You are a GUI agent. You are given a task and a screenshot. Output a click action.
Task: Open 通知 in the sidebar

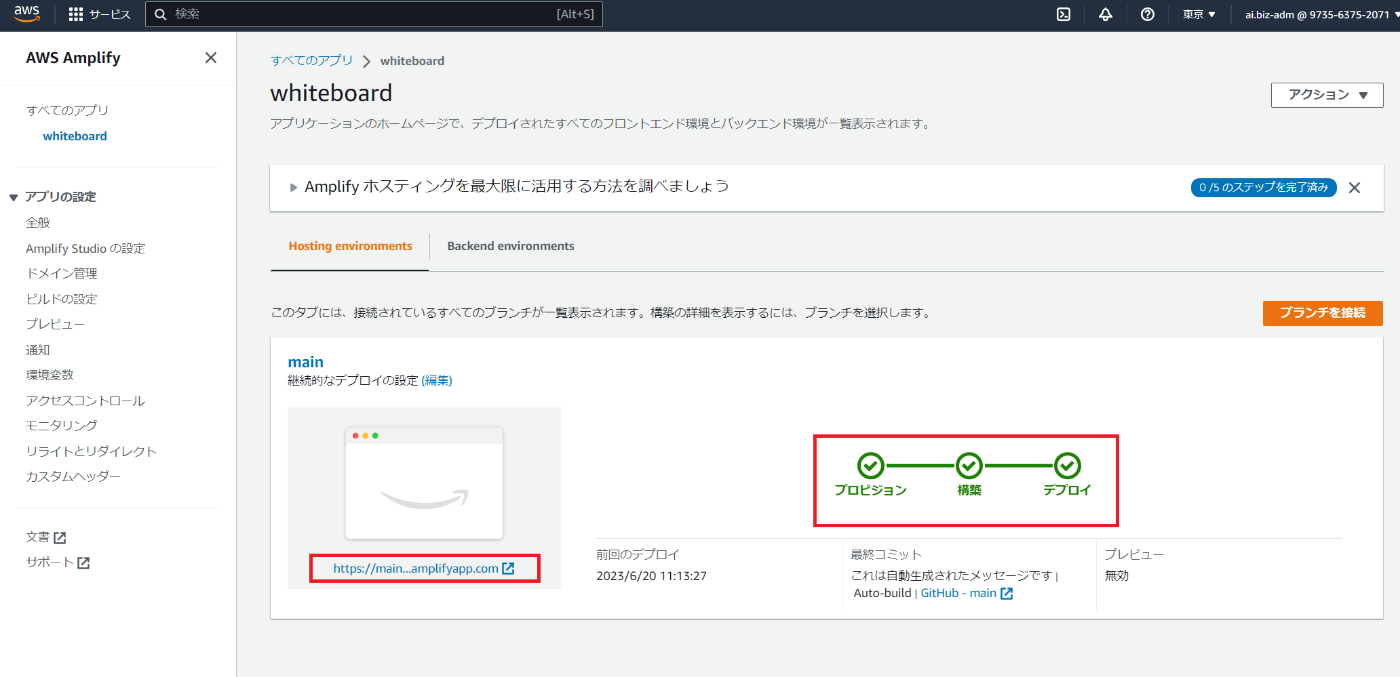click(38, 350)
